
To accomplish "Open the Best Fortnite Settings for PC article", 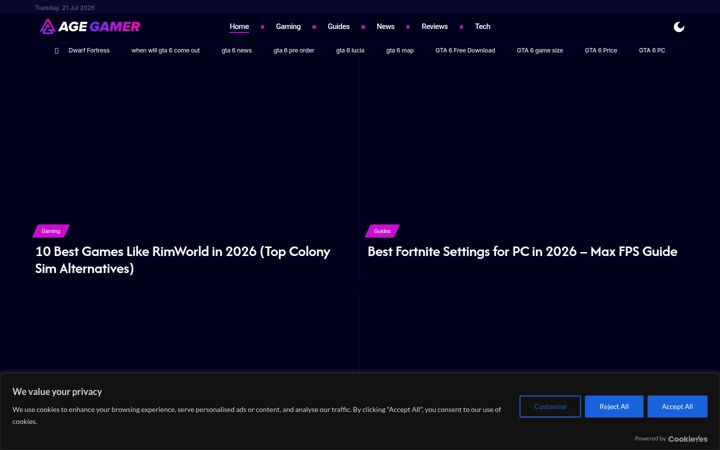I will coord(522,252).
